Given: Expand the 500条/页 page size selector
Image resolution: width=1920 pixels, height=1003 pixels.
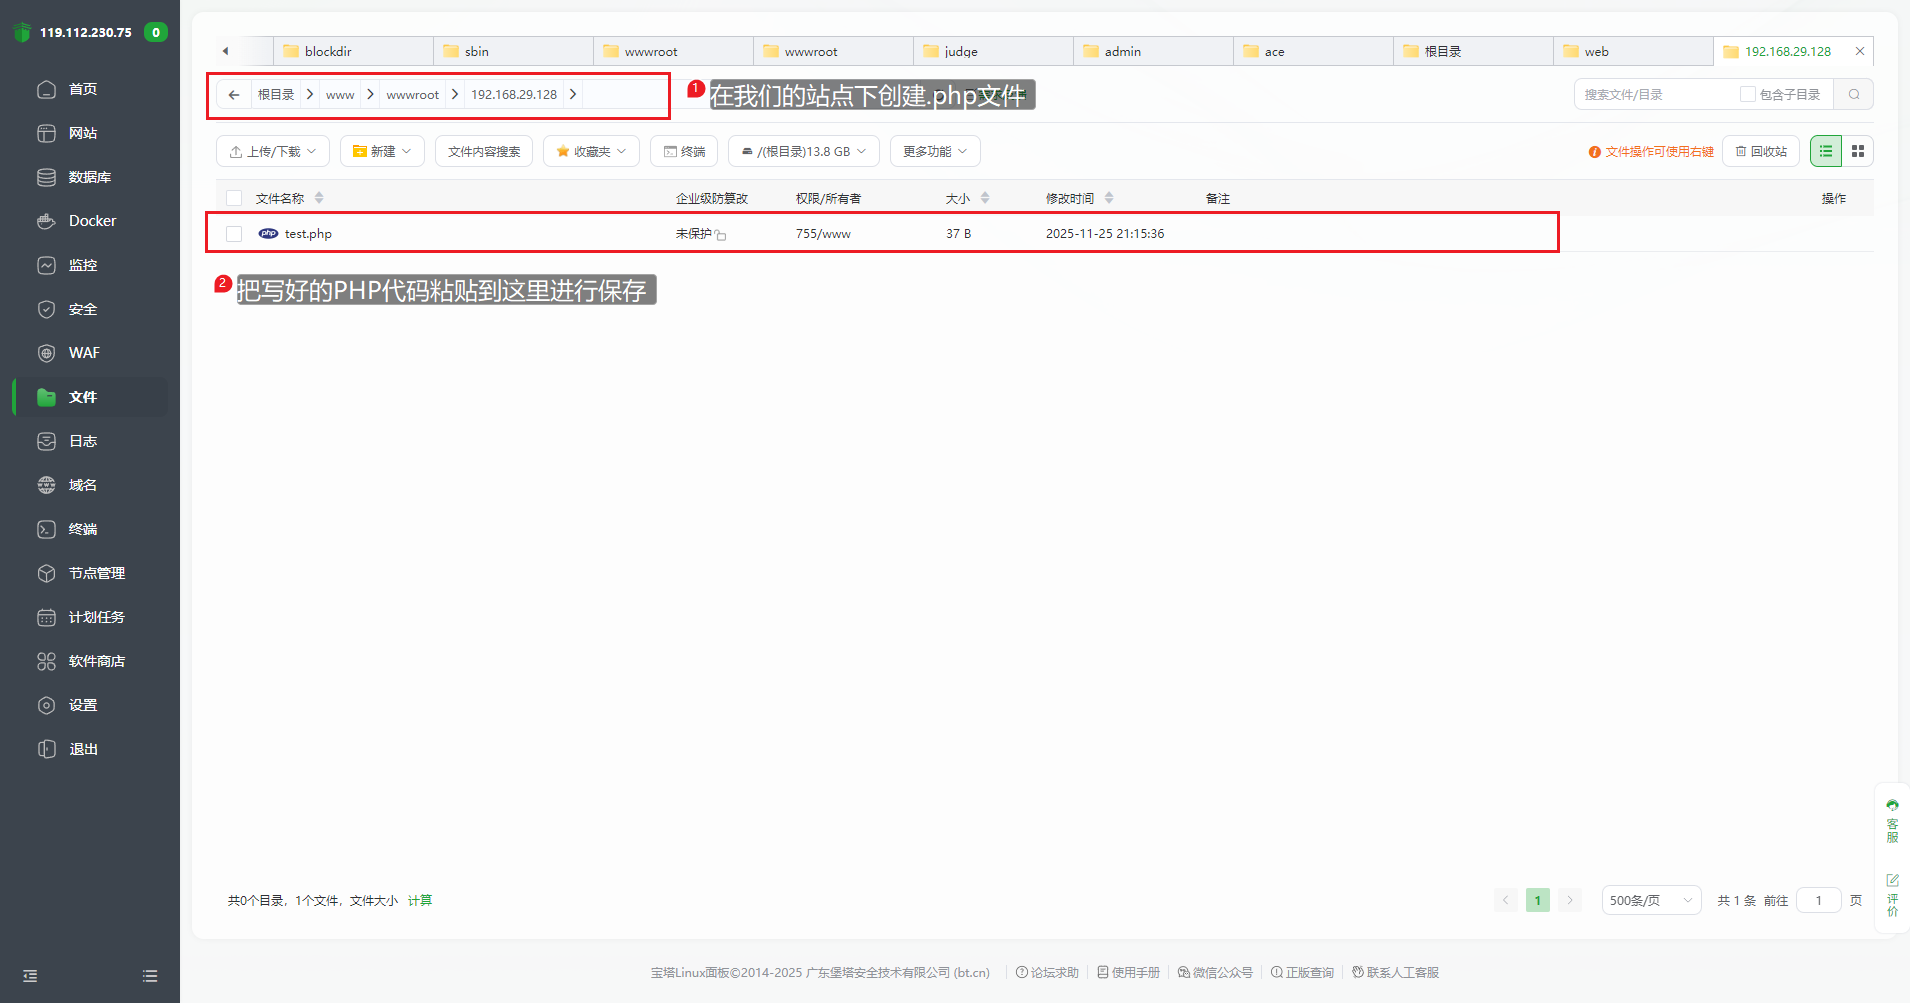Looking at the screenshot, I should pos(1650,900).
